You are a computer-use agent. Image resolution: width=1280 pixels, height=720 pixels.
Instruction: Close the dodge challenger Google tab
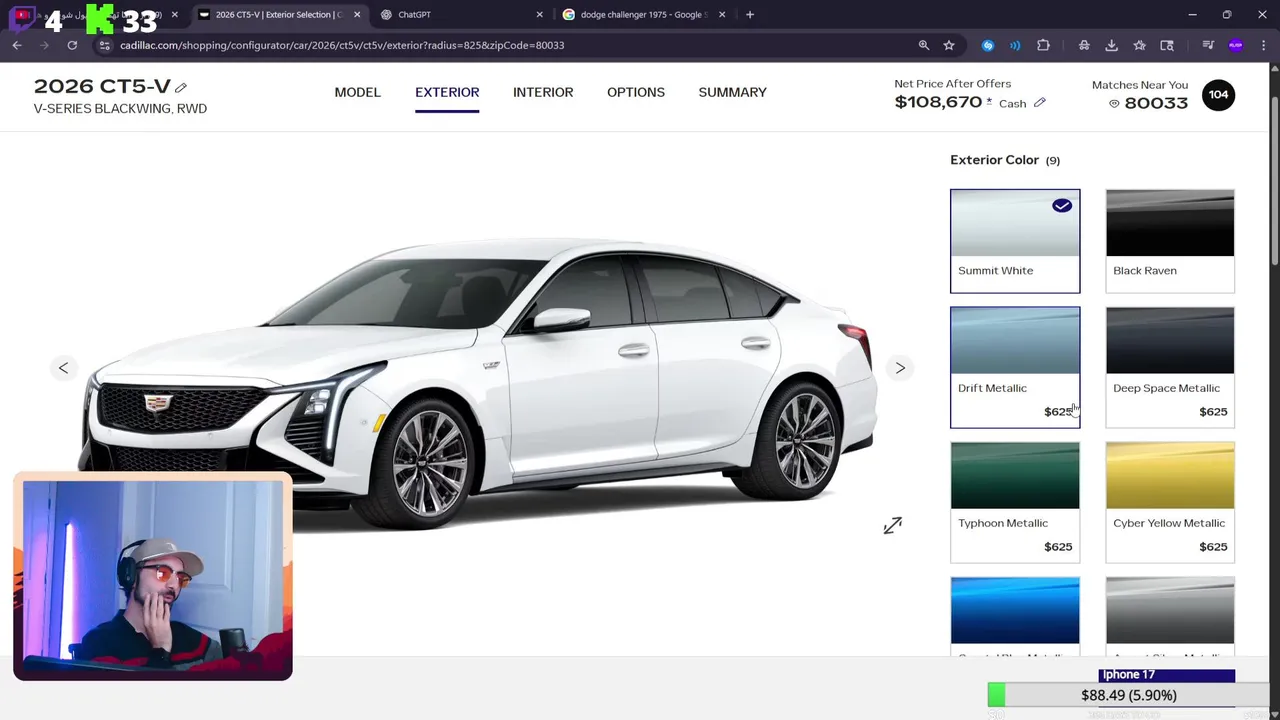pos(722,14)
